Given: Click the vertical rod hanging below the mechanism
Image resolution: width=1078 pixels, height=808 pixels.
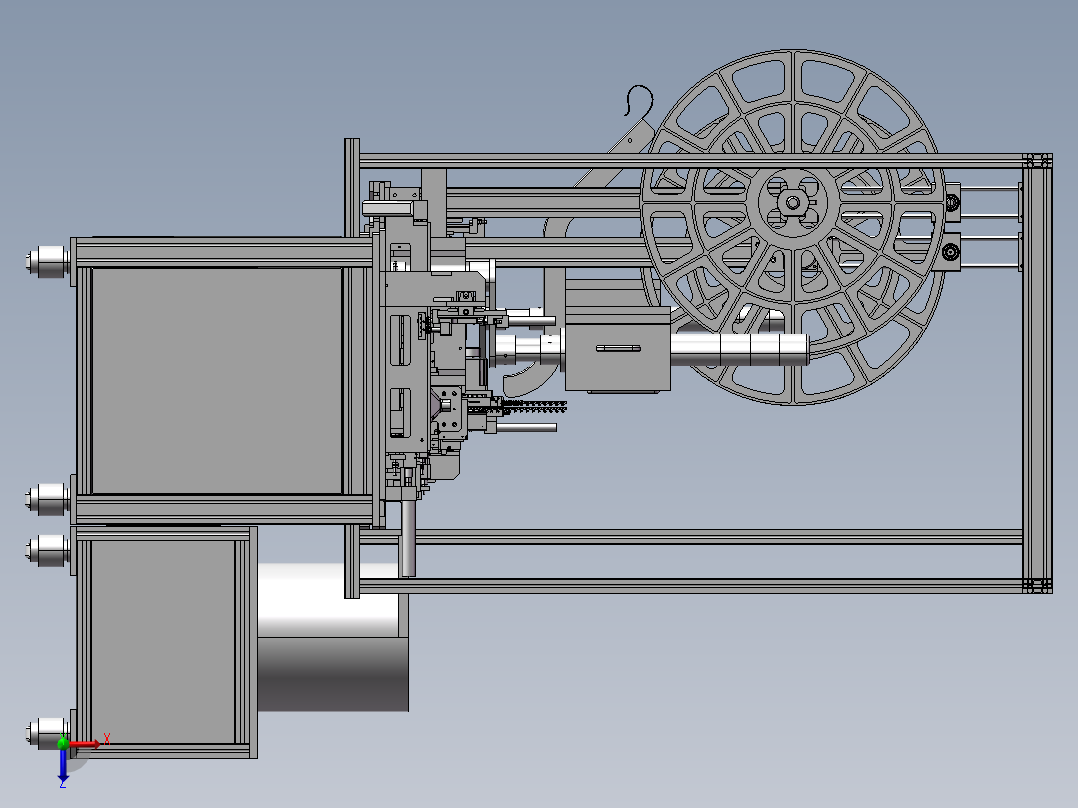Looking at the screenshot, I should point(408,538).
